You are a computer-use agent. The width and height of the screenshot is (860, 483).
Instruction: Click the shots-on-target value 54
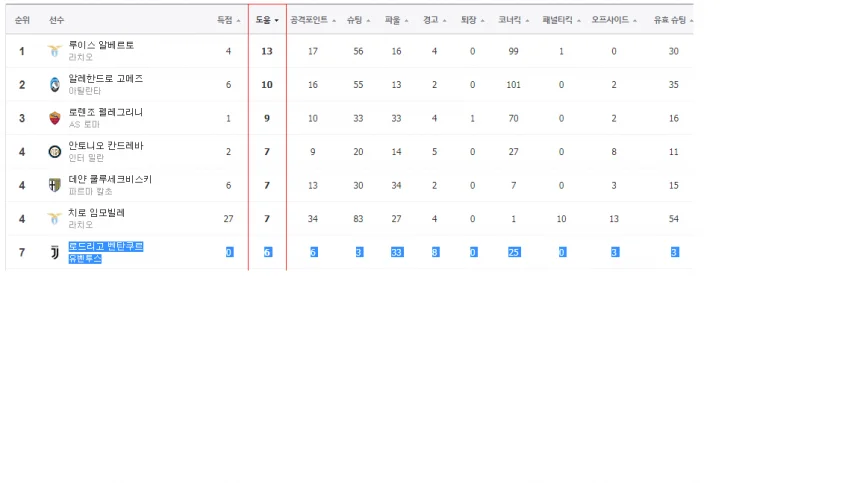674,218
